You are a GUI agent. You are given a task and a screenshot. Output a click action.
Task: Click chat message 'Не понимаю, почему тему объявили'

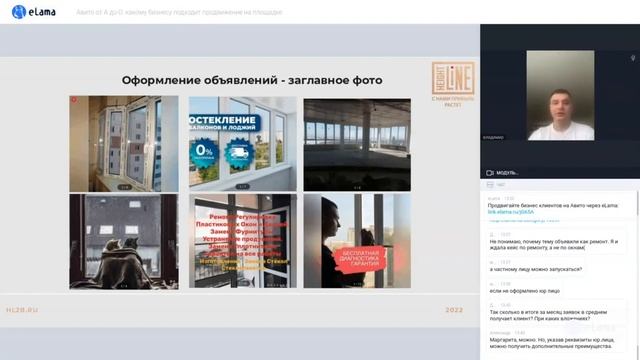554,244
